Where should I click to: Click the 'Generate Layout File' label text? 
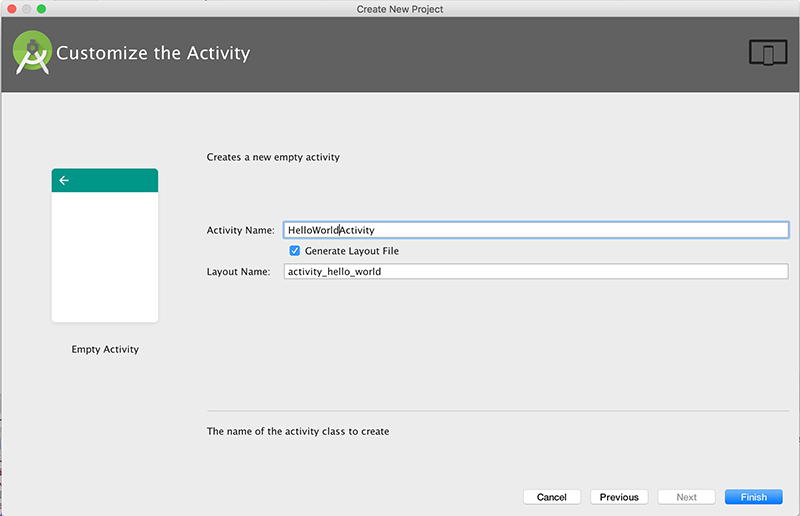point(352,251)
